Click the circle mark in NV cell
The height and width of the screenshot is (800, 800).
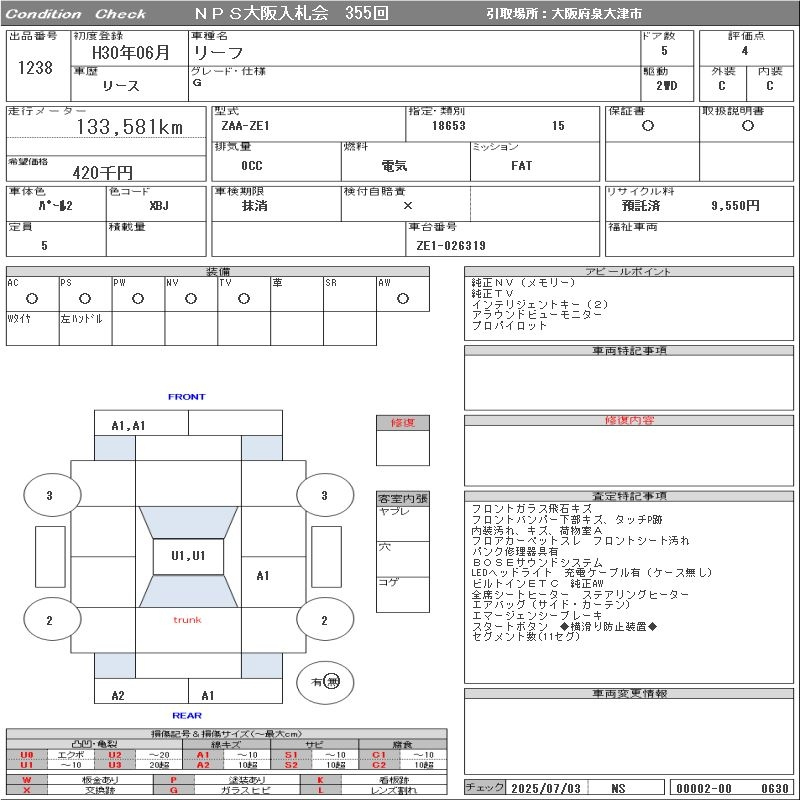pos(191,298)
